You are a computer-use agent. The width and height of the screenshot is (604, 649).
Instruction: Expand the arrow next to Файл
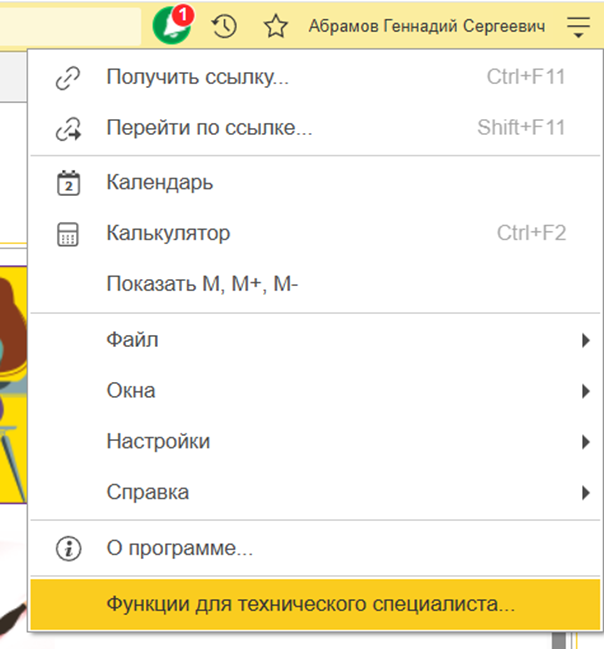(585, 340)
